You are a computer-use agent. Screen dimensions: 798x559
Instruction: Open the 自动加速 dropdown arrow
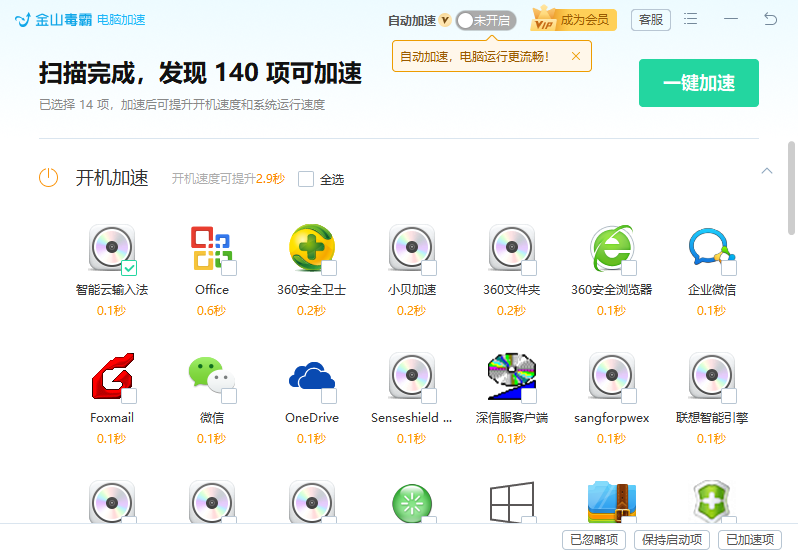coord(445,20)
